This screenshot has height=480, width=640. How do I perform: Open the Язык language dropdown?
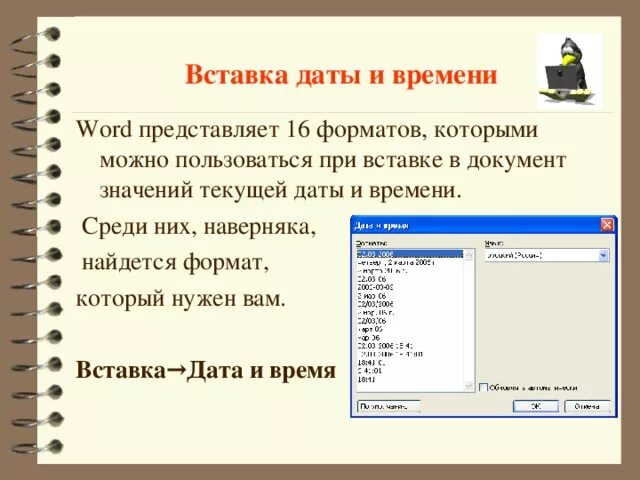tap(604, 256)
